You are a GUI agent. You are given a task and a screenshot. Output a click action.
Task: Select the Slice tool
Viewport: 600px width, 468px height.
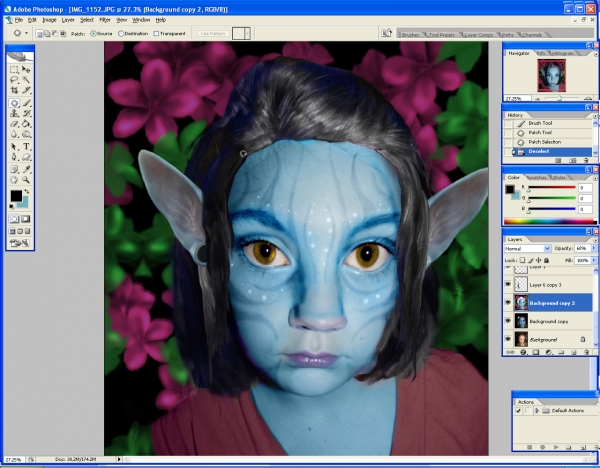coord(26,90)
